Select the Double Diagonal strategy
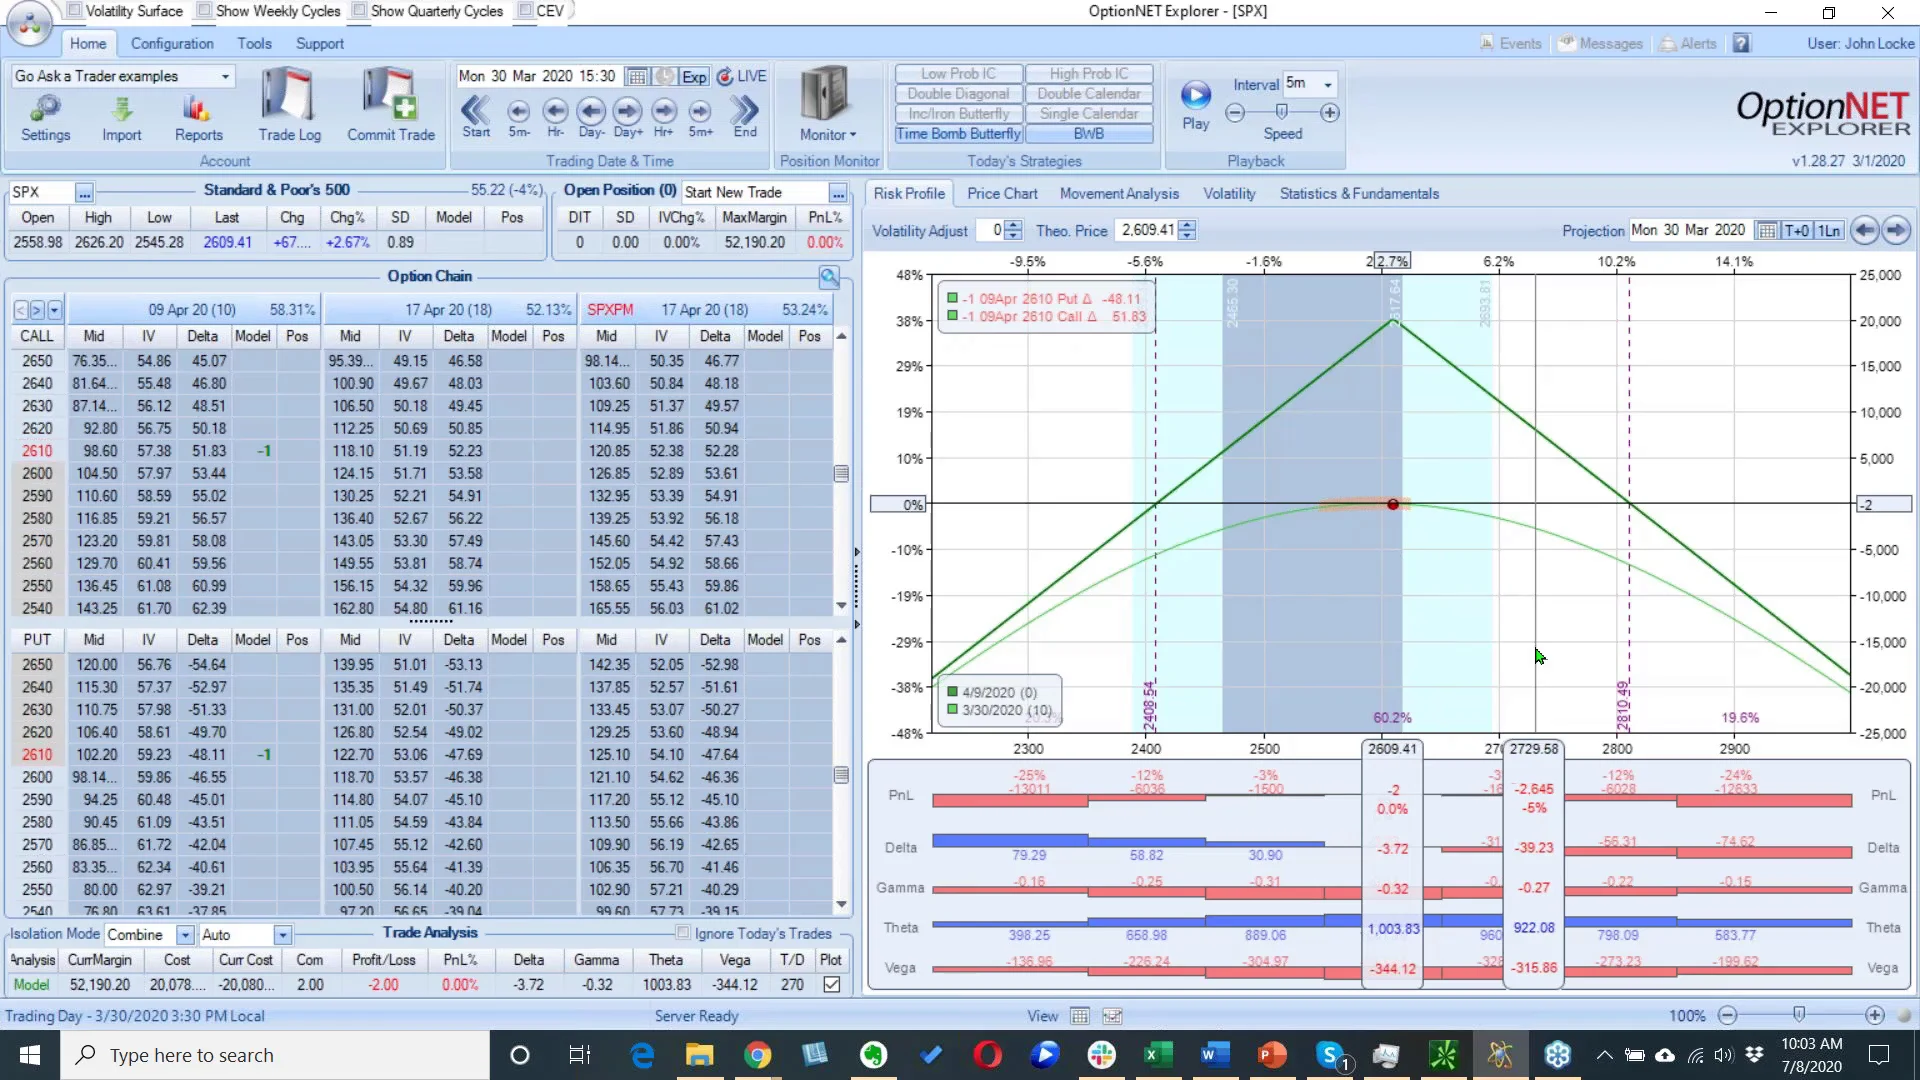 (958, 94)
